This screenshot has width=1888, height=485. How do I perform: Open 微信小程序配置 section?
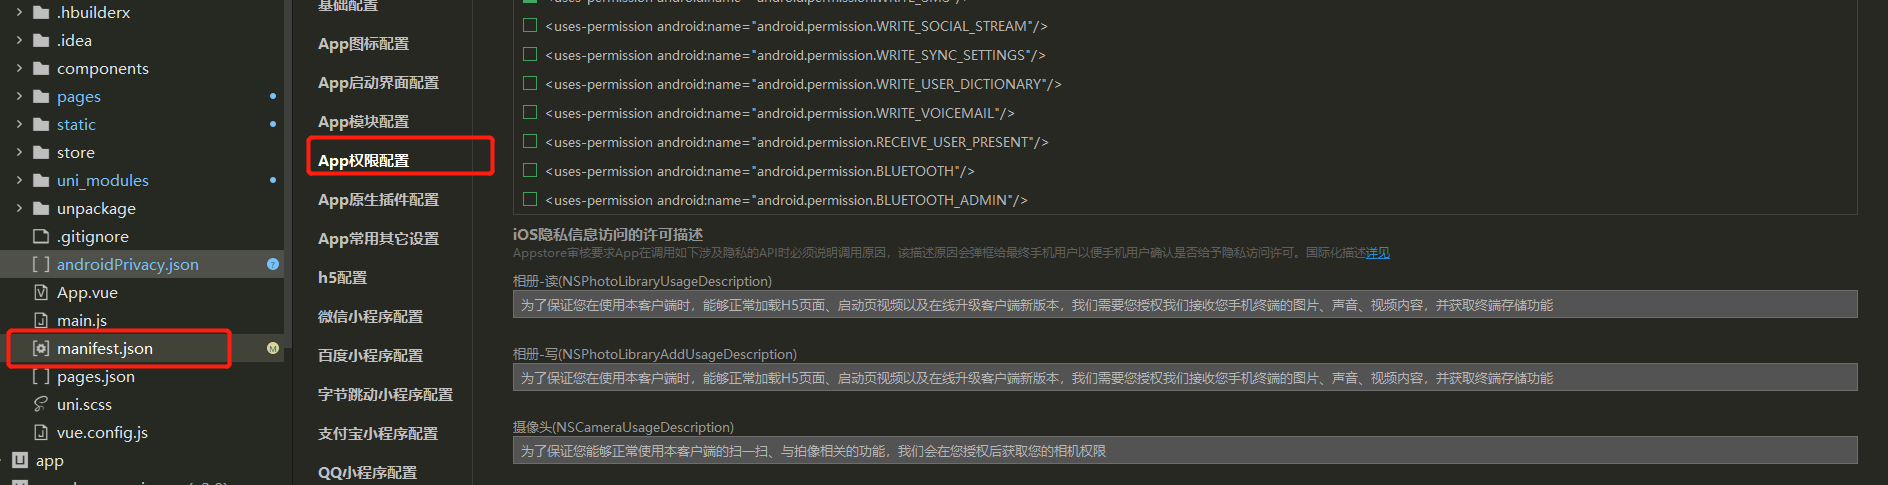pos(370,317)
